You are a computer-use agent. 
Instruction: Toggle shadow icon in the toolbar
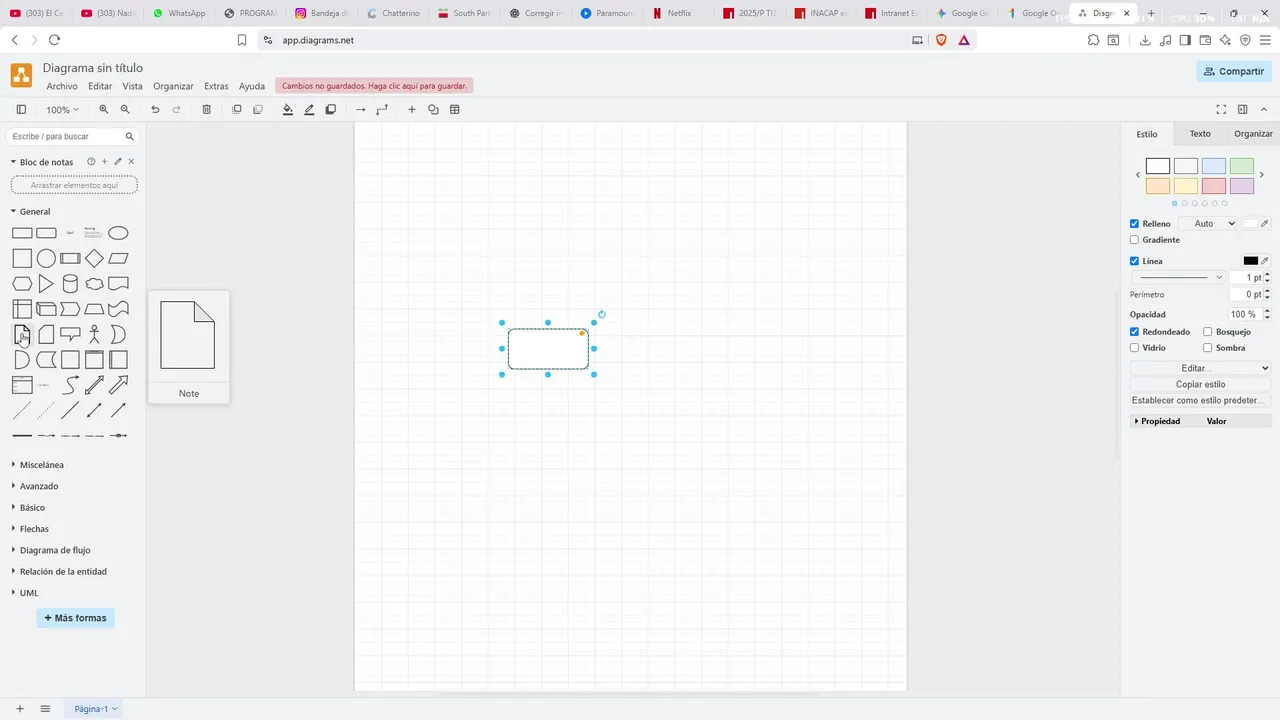pyautogui.click(x=331, y=110)
